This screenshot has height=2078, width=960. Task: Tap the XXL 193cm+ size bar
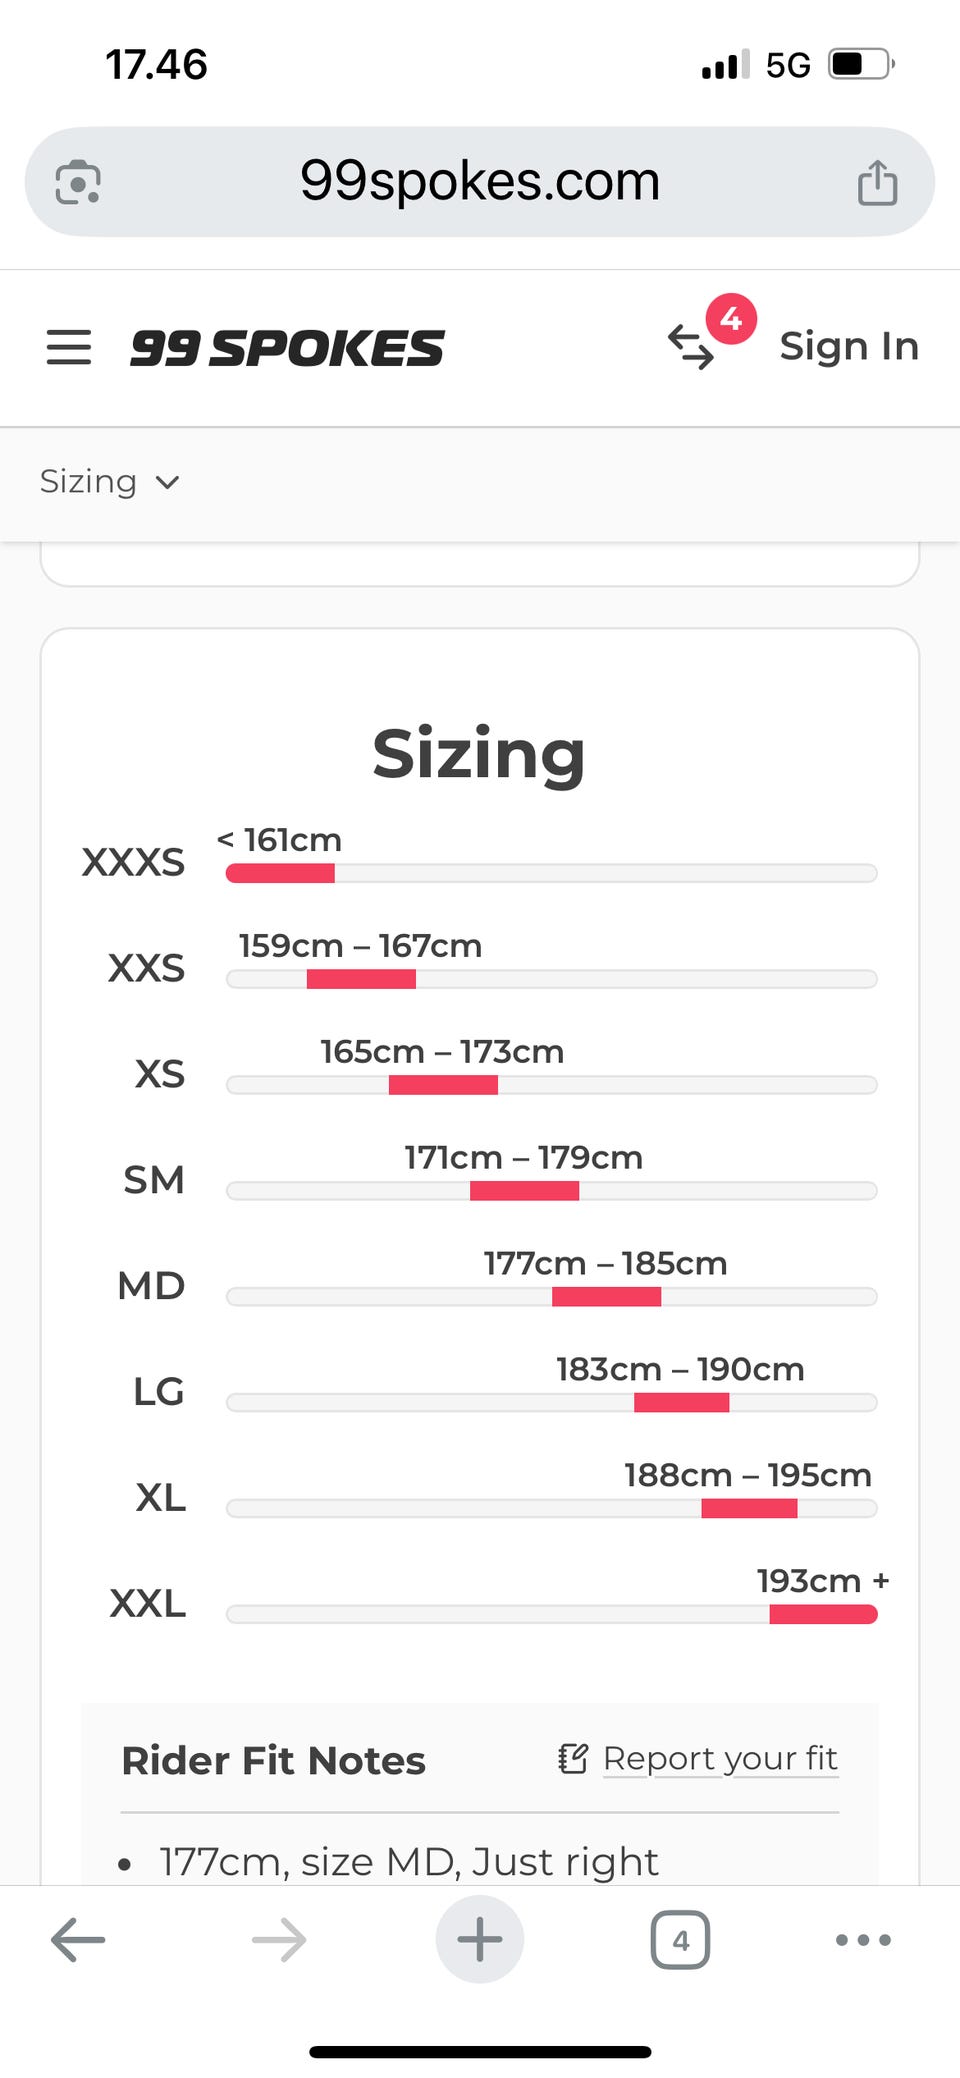822,1614
